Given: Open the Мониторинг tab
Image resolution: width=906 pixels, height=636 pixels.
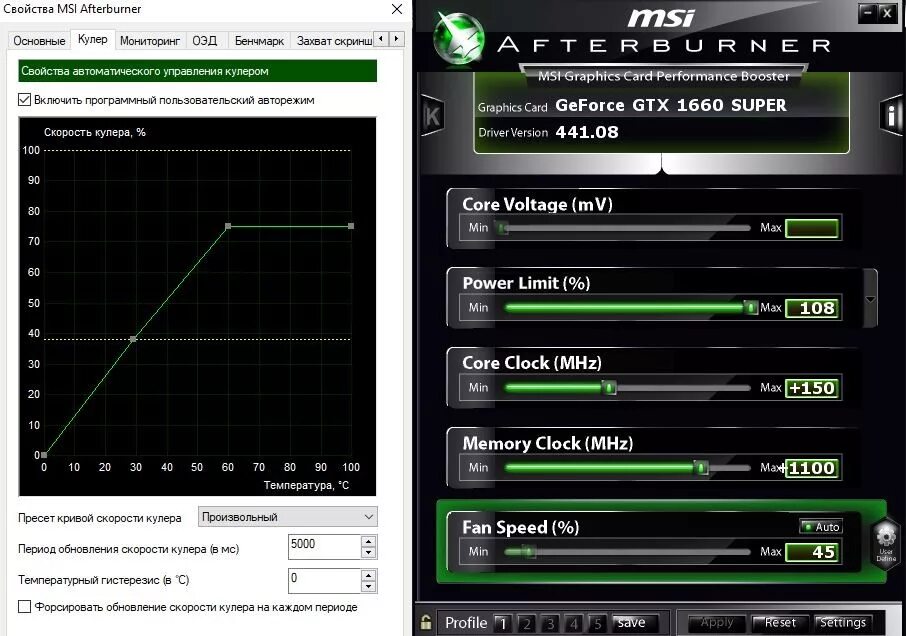Looking at the screenshot, I should [150, 41].
